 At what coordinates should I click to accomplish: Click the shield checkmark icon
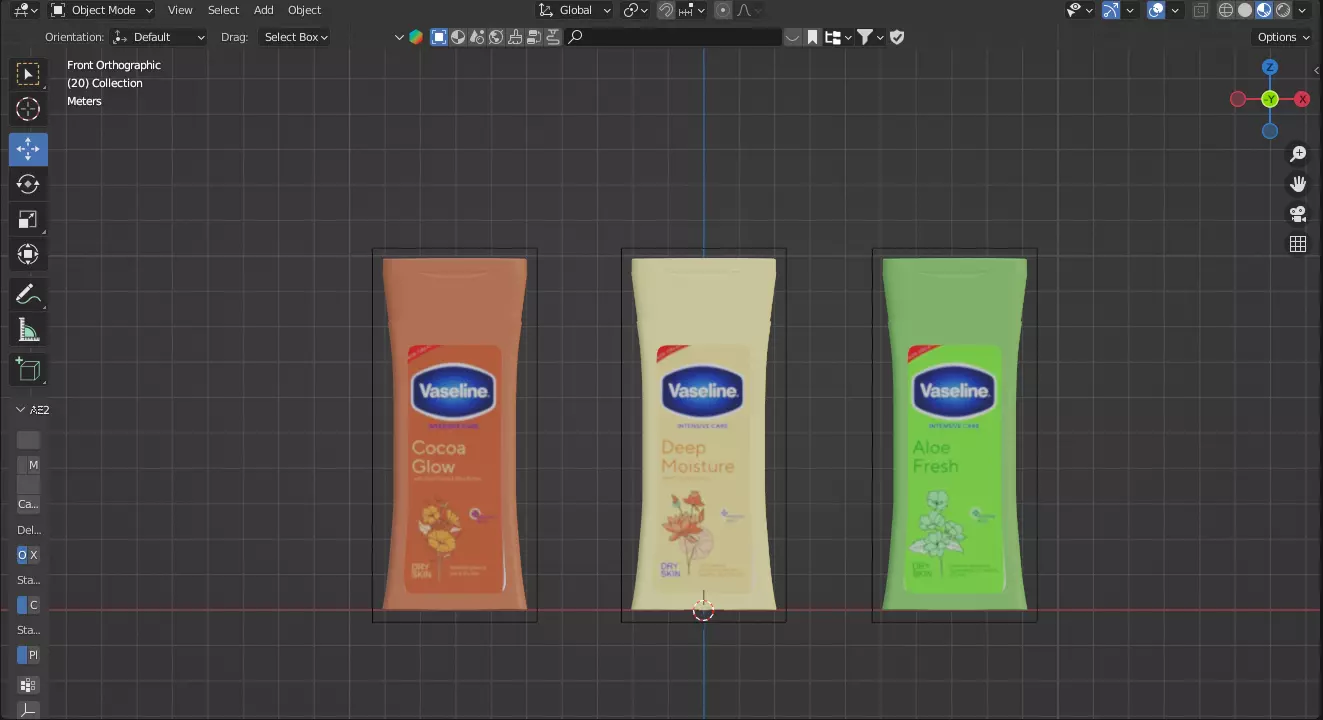897,37
